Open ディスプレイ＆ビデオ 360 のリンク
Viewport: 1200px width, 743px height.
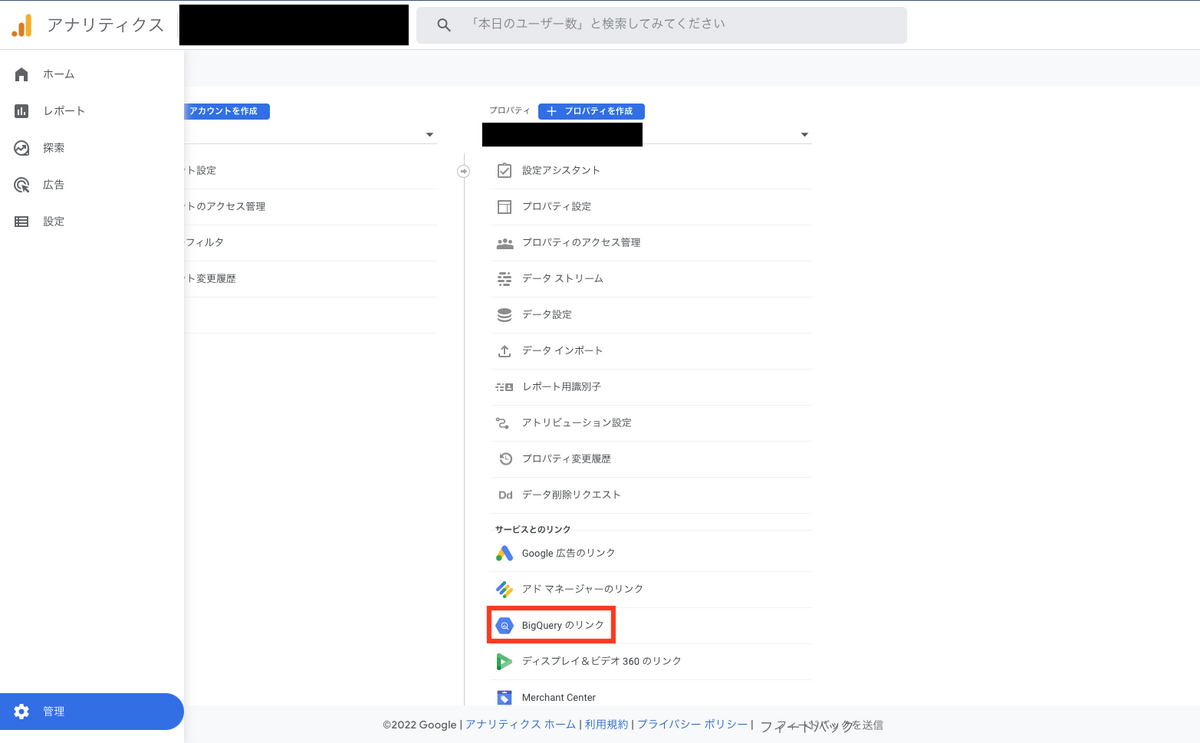point(602,662)
